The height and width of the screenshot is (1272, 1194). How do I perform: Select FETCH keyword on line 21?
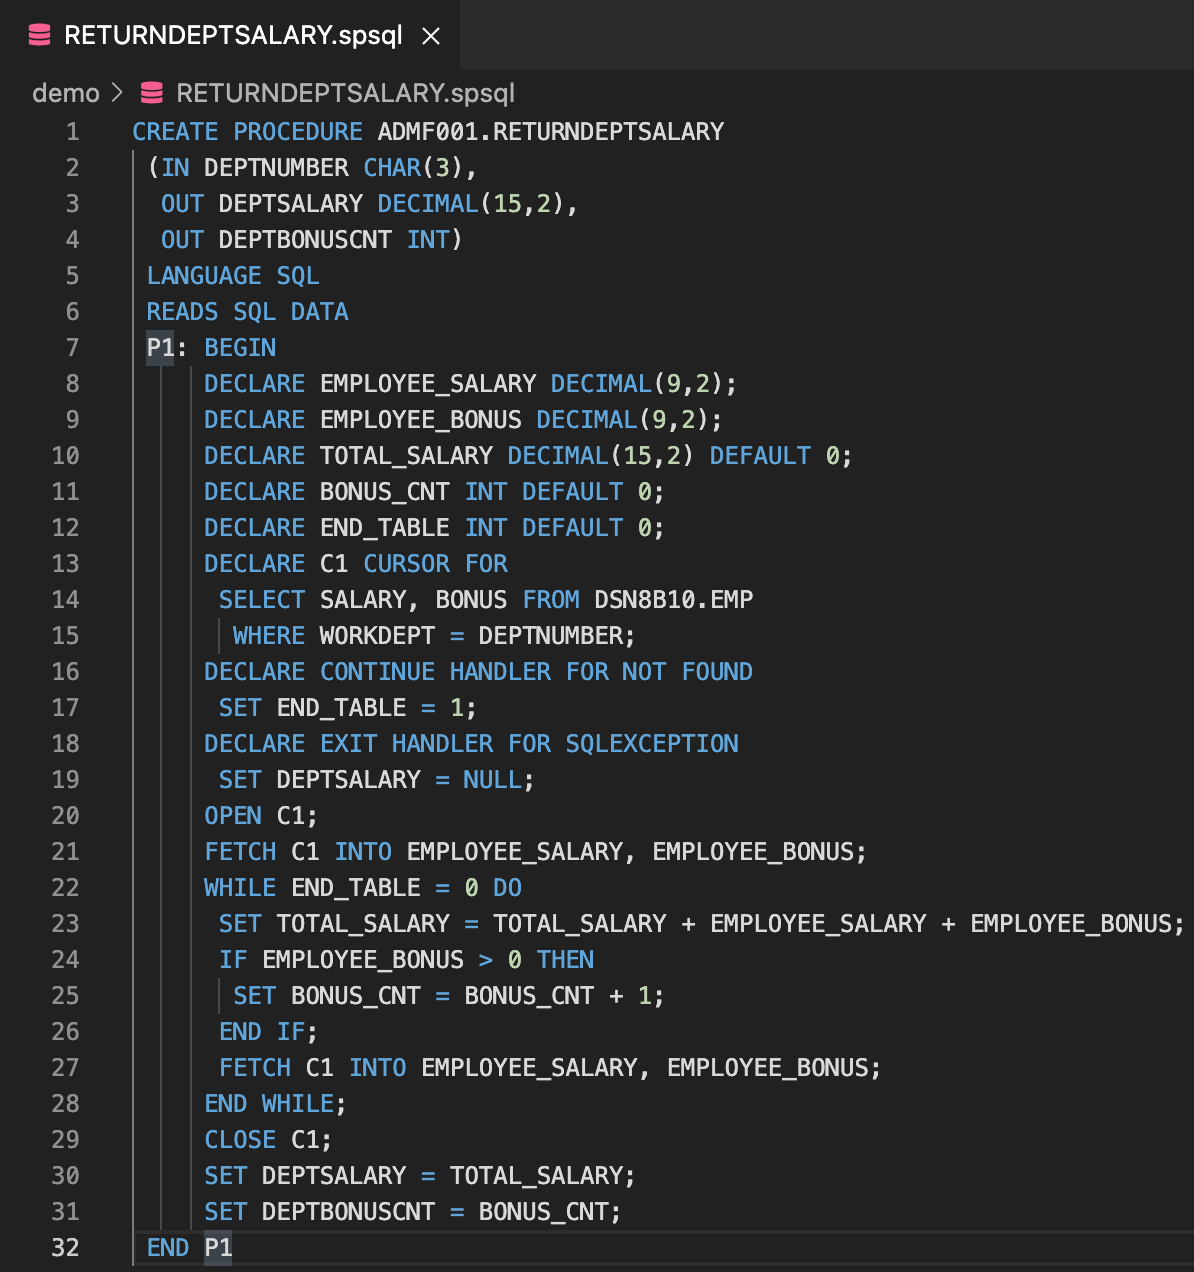tap(239, 851)
